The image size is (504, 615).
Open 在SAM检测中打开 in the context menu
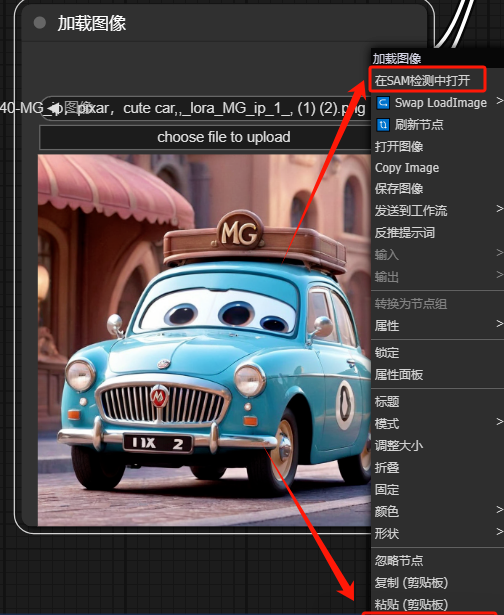tap(422, 81)
